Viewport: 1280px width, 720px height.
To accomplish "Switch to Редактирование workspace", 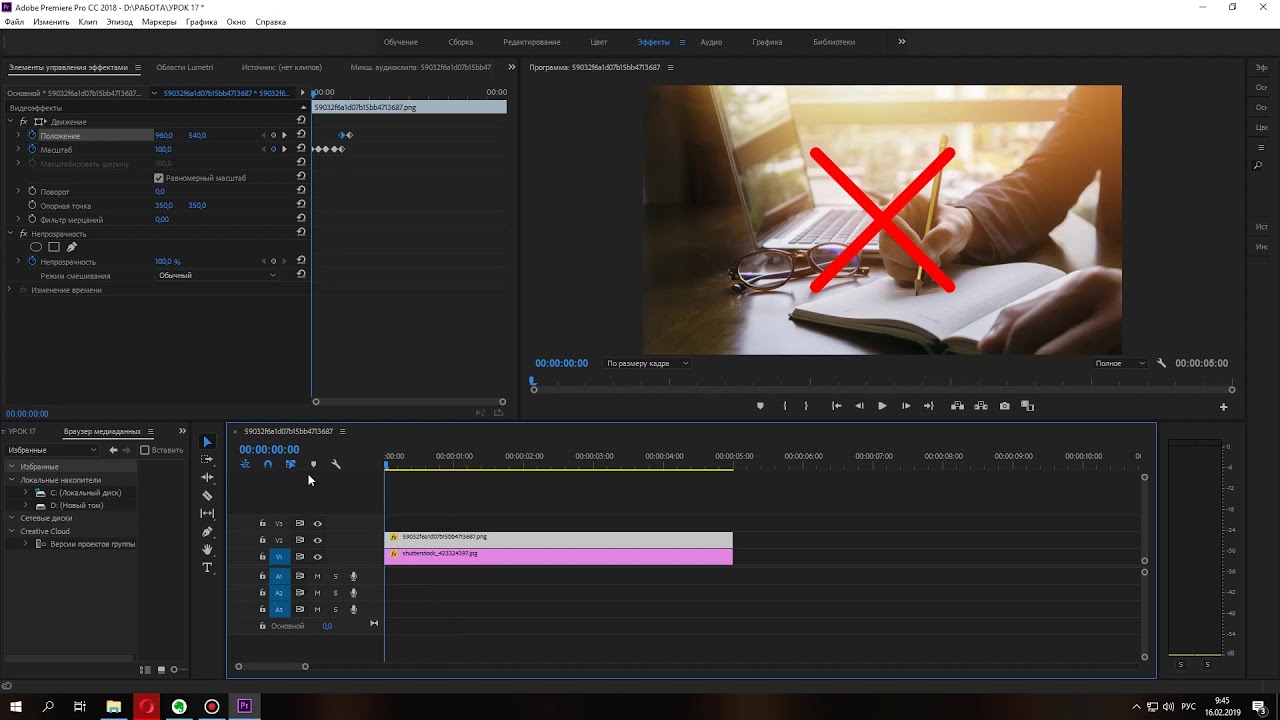I will pos(532,42).
